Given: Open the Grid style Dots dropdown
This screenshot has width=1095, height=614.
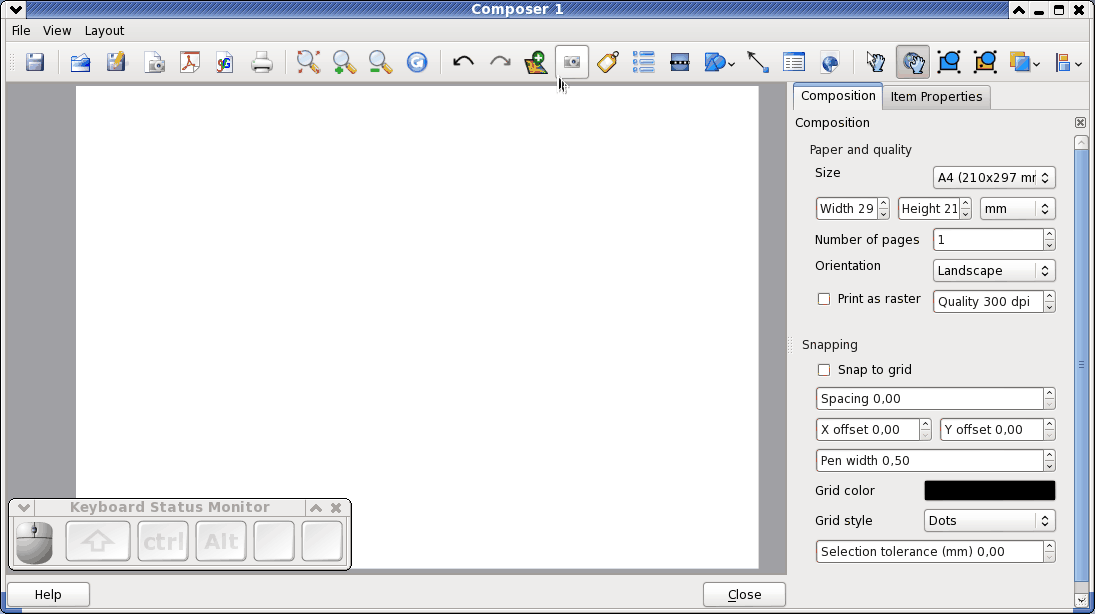Looking at the screenshot, I should [990, 521].
